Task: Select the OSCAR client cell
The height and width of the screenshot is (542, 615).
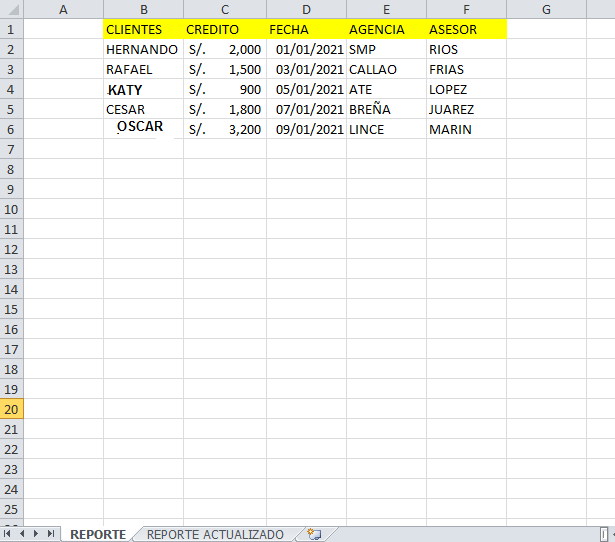Action: 144,129
